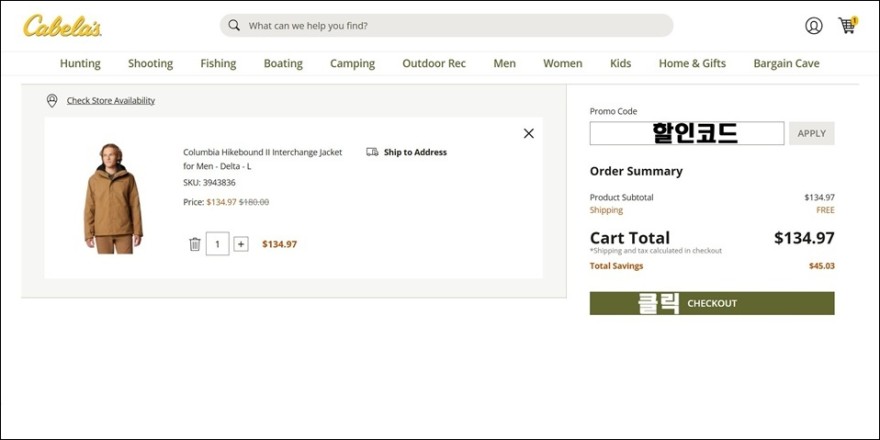Open the Women category
The image size is (880, 440).
[x=563, y=63]
